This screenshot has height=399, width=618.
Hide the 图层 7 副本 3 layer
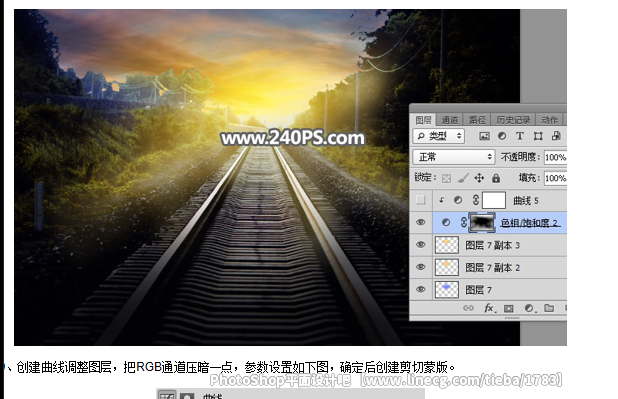click(421, 245)
